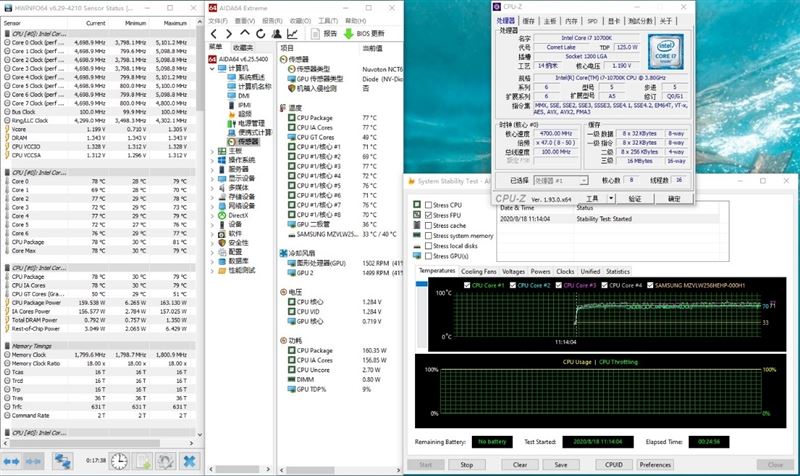Click the 报告 report toolbar button
Screen dimensions: 800x476
[x=324, y=34]
